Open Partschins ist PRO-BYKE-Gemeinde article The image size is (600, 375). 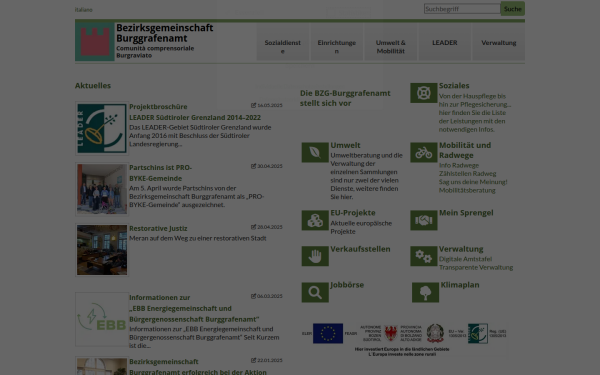point(161,173)
